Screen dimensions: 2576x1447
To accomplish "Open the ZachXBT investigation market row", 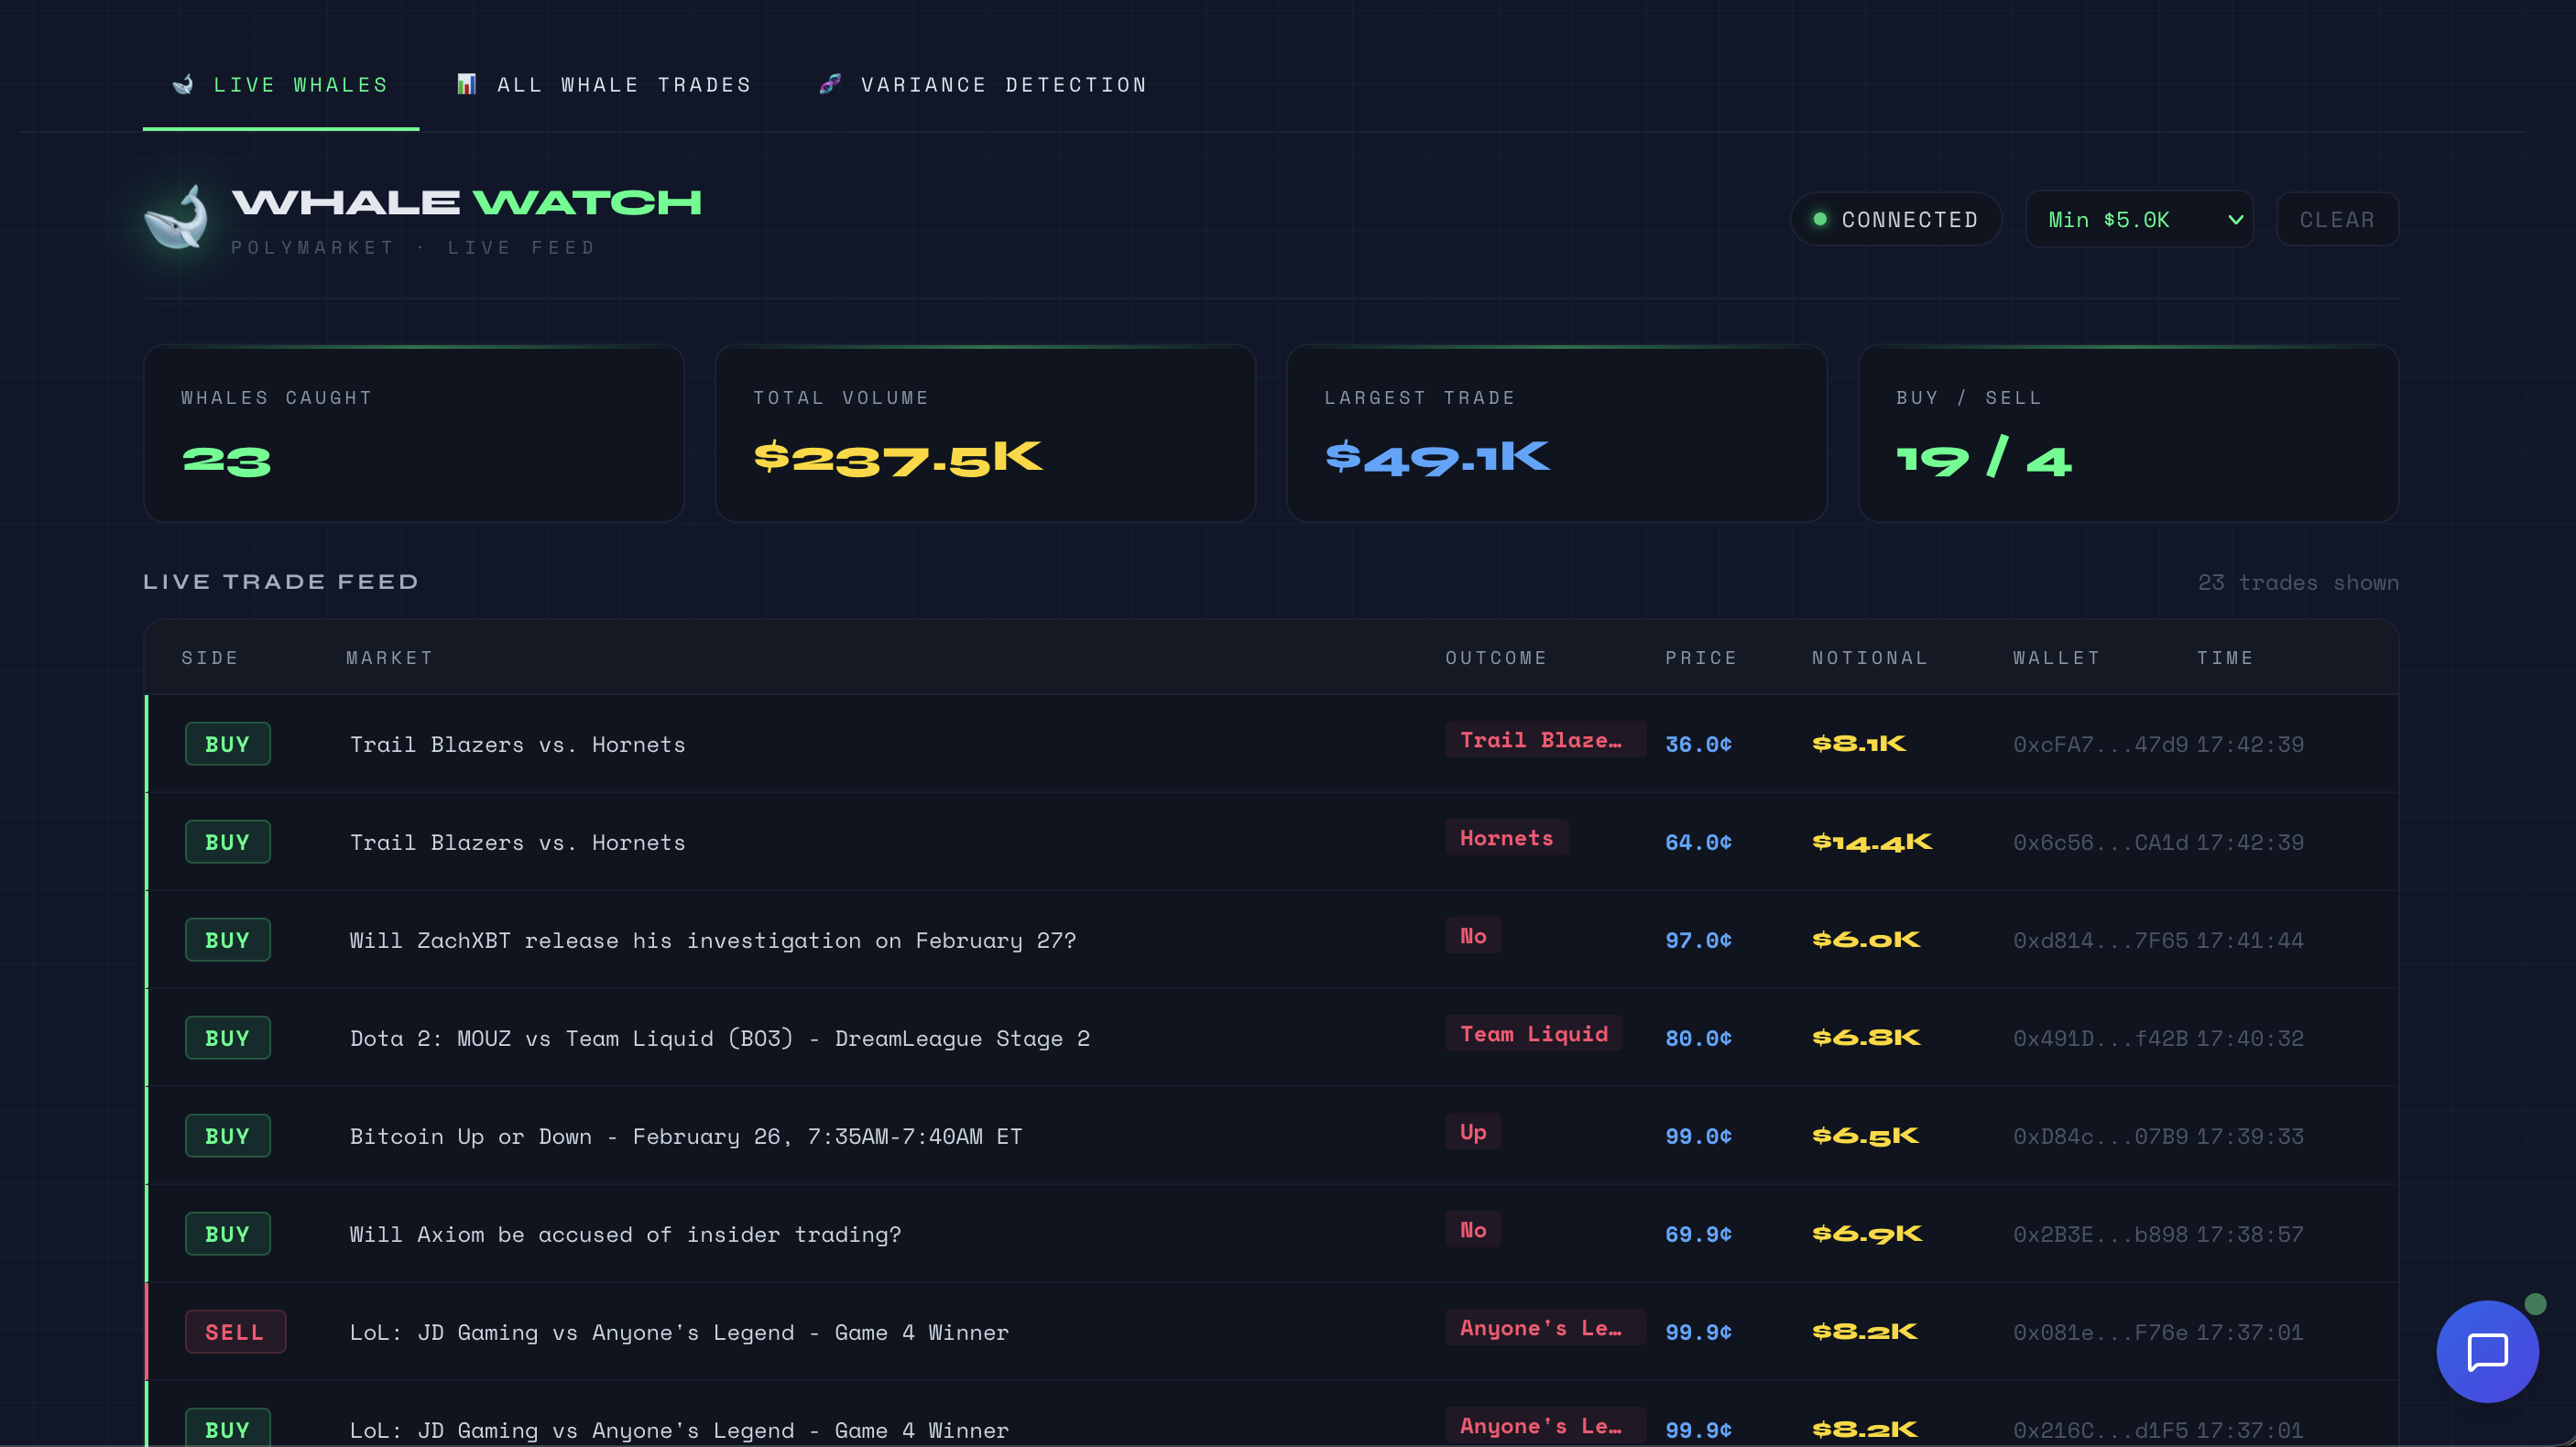I will pyautogui.click(x=712, y=940).
